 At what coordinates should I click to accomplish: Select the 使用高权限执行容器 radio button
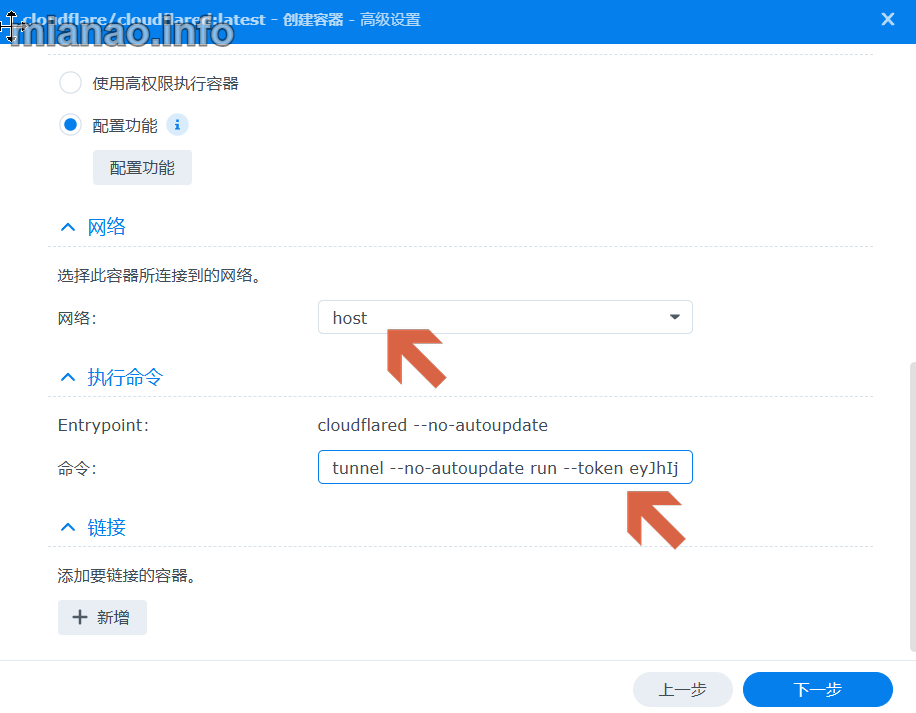point(71,83)
